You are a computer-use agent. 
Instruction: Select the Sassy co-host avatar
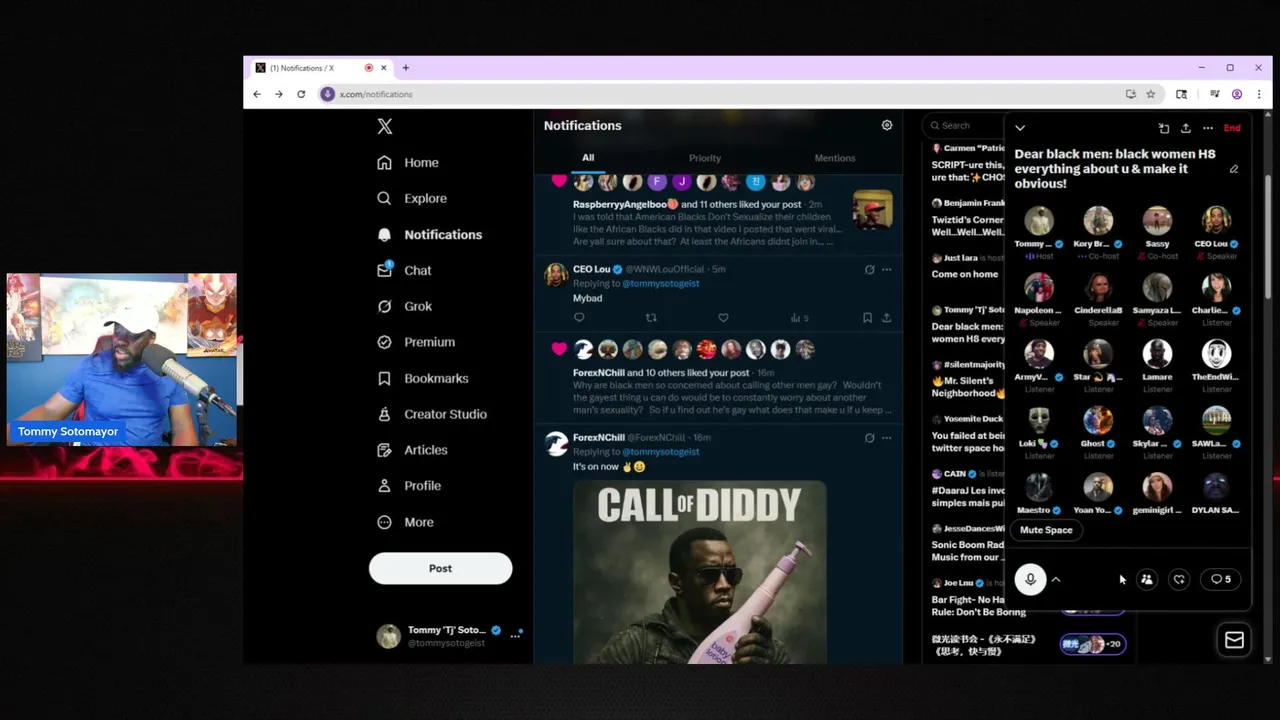[x=1157, y=220]
